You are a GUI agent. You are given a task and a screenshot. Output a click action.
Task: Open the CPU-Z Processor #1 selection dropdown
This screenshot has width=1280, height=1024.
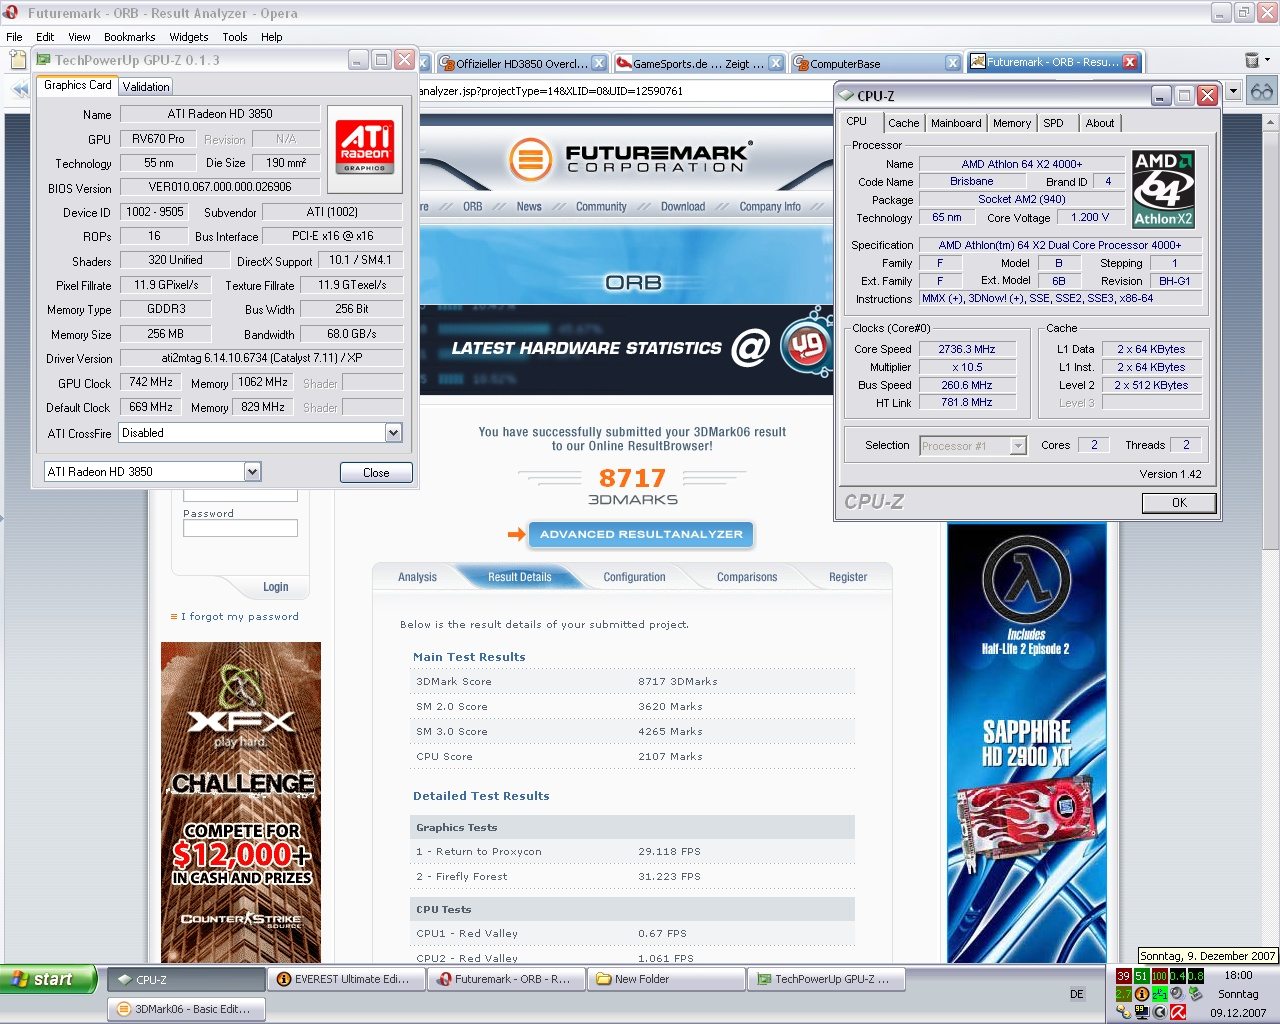click(1018, 446)
